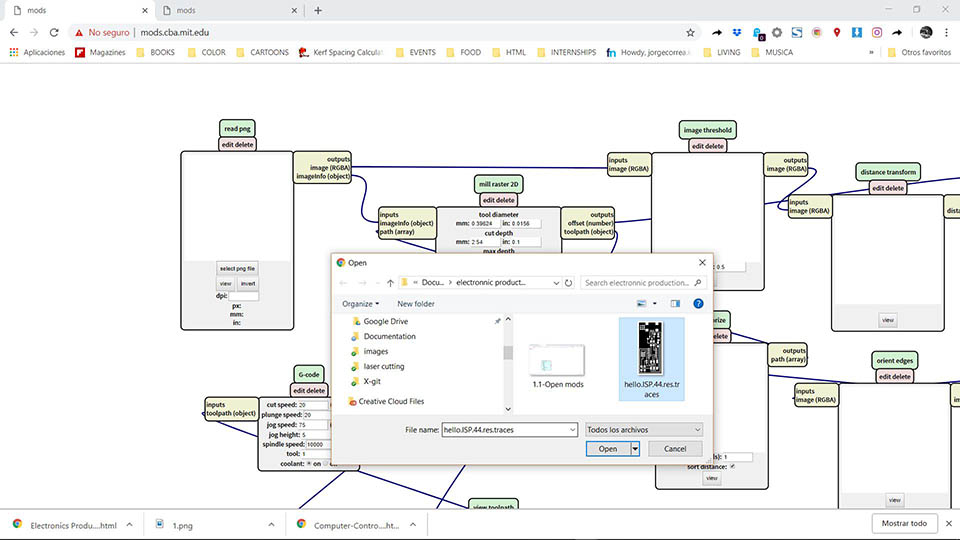Expand the split arrow beside the Open button
This screenshot has height=540, width=960.
(x=635, y=449)
